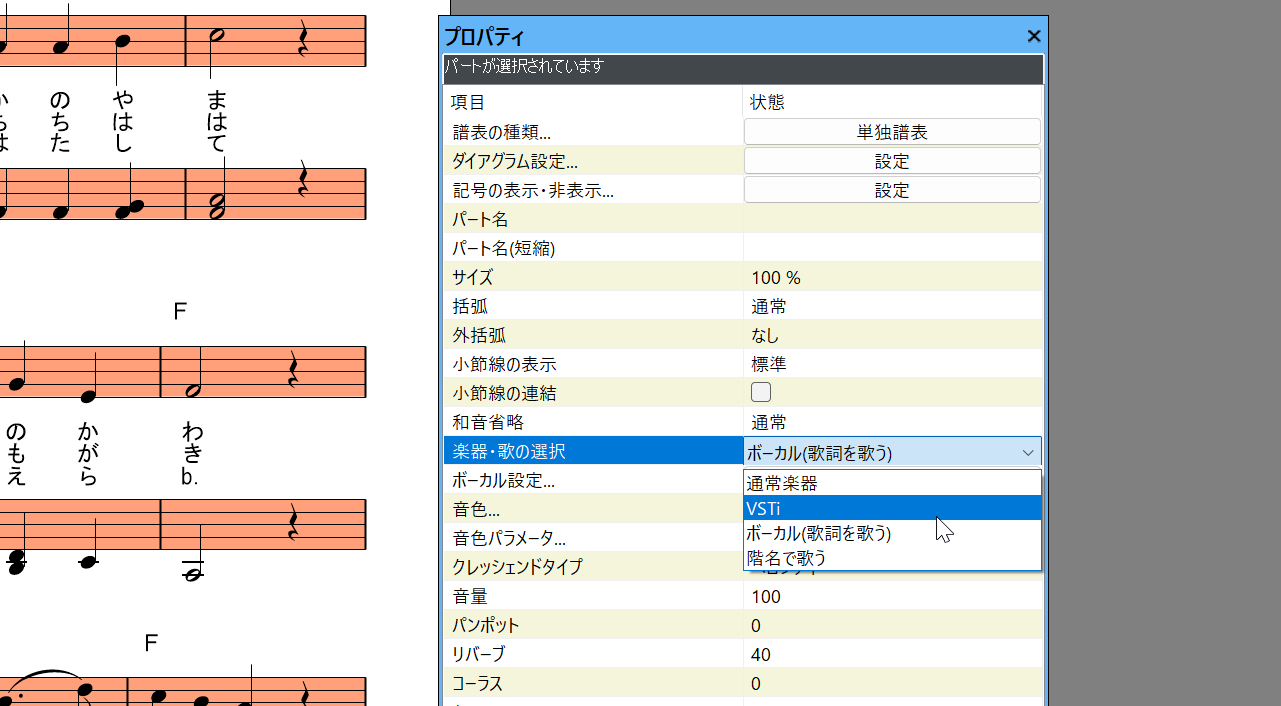1281x706 pixels.
Task: Edit the リバーブ value 40
Action: pyautogui.click(x=891, y=655)
